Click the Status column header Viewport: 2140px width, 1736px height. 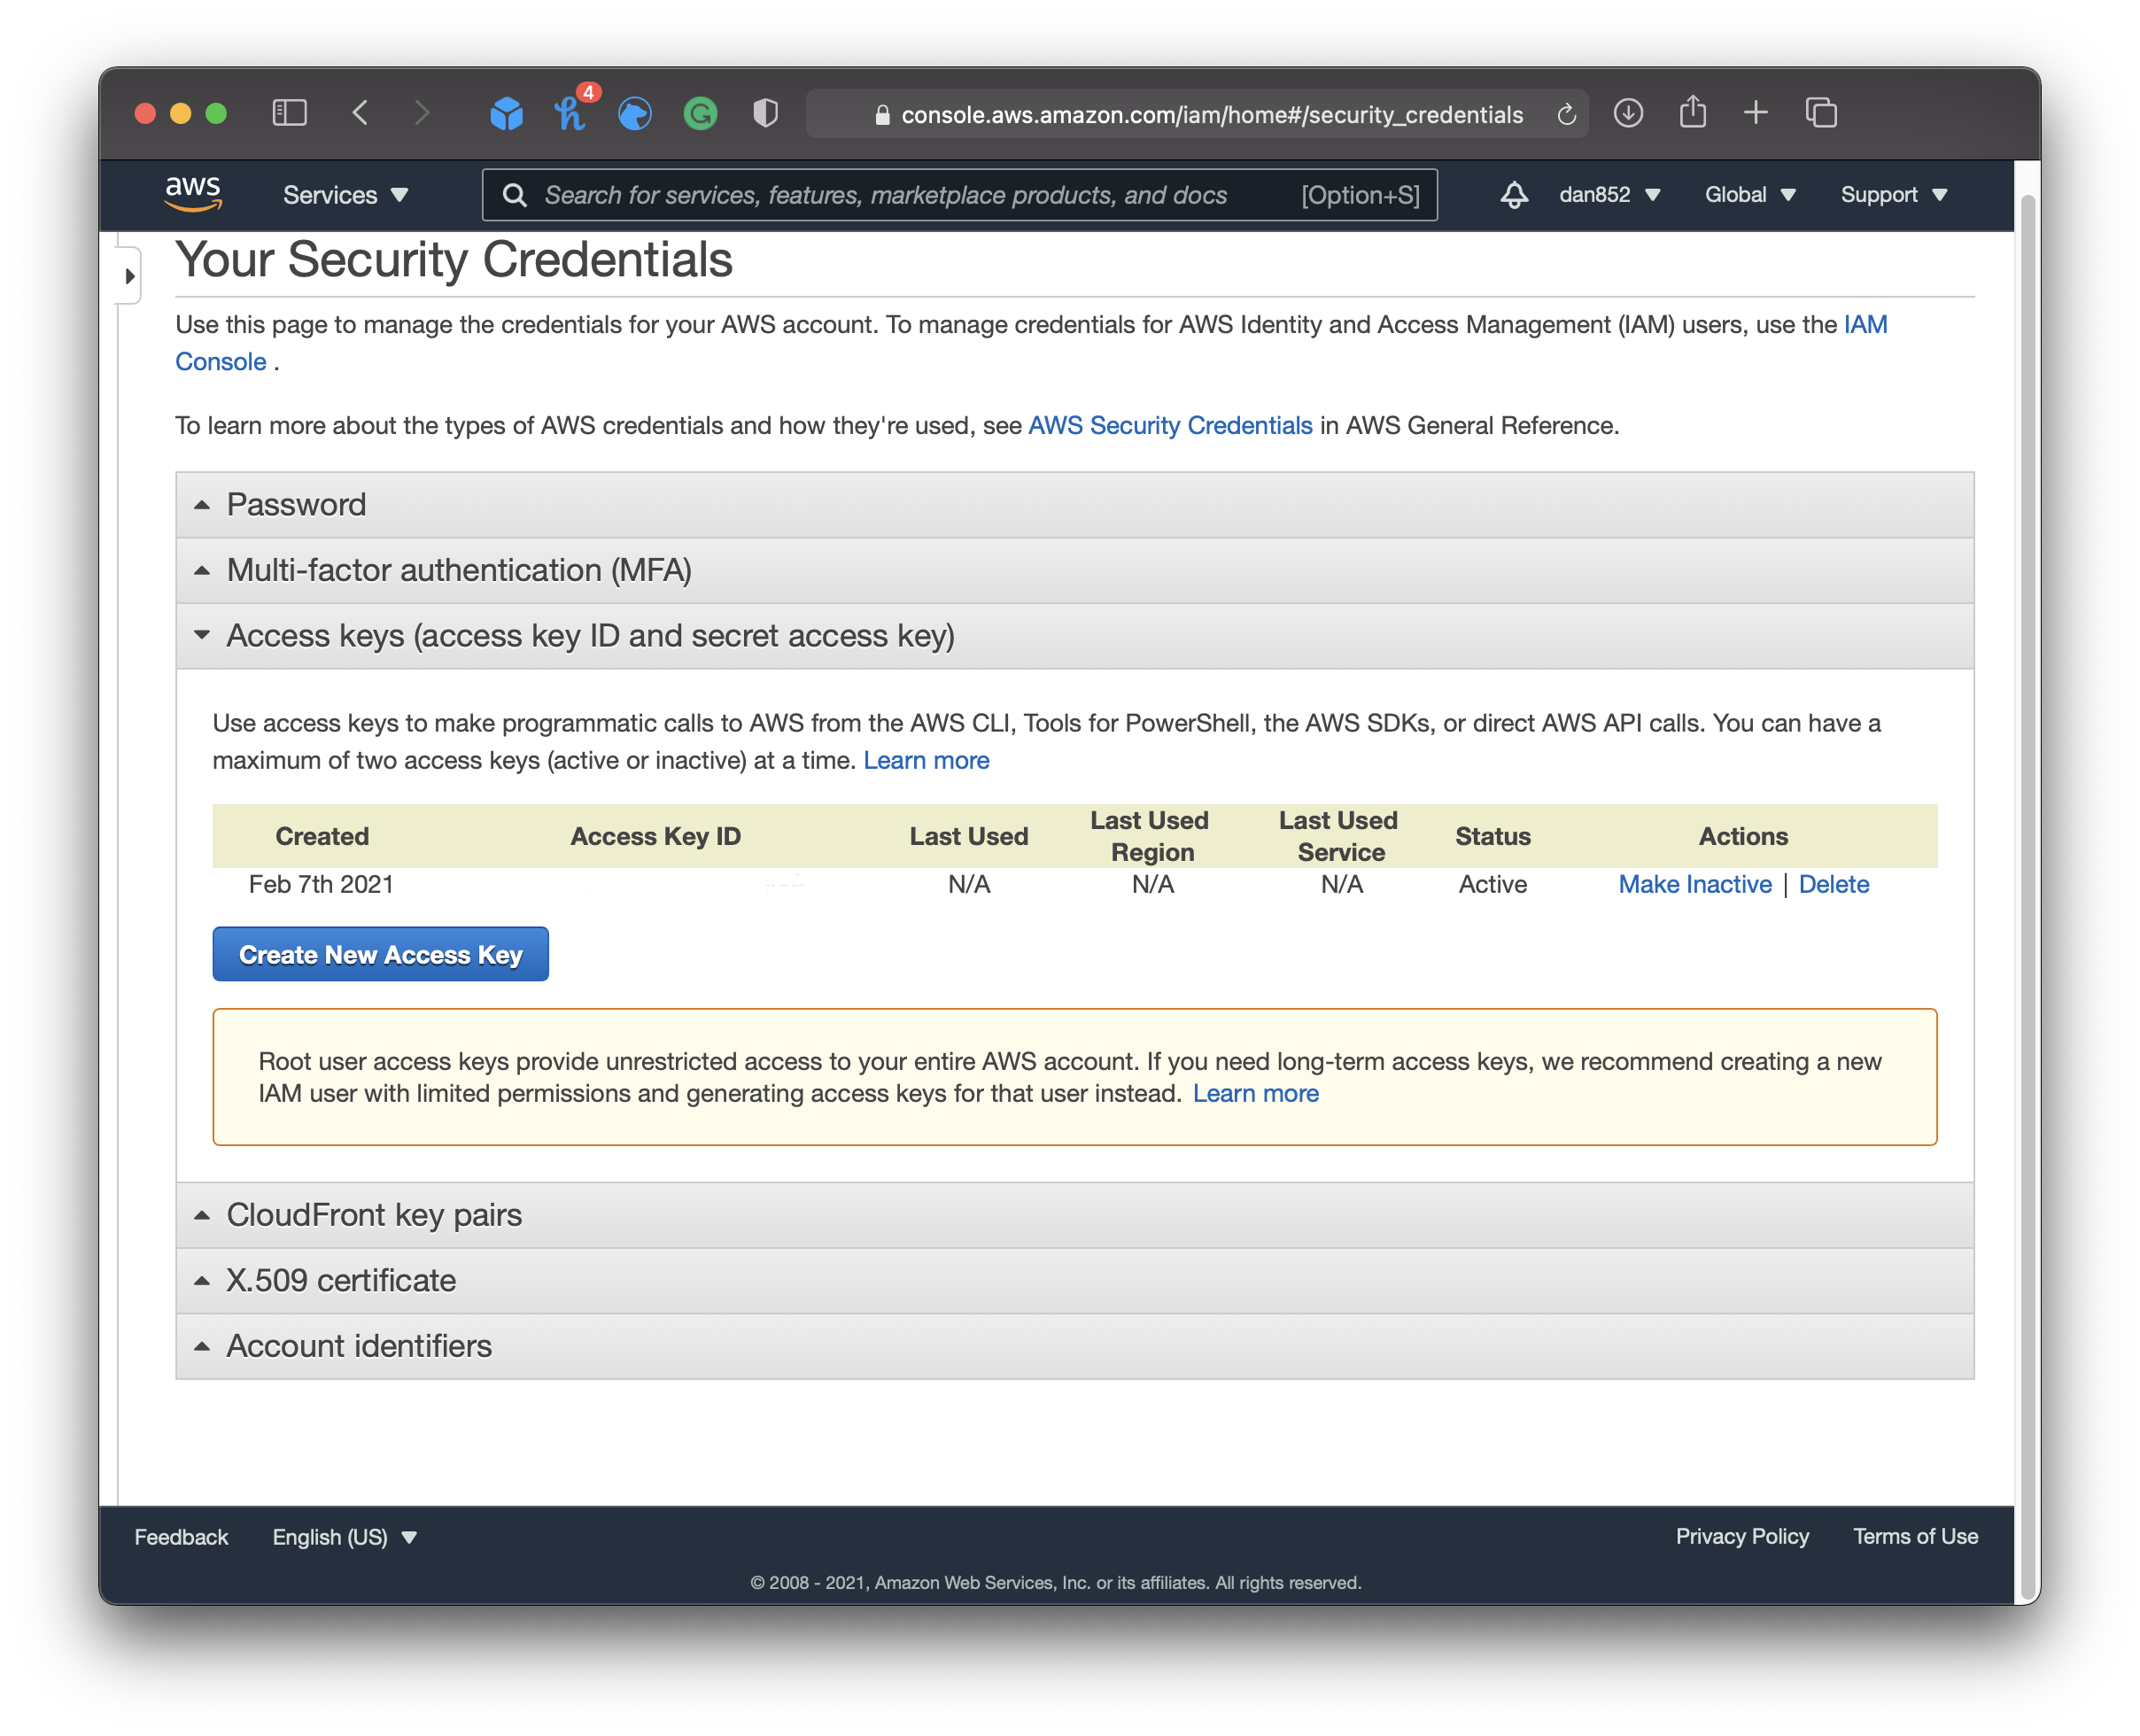coord(1492,837)
